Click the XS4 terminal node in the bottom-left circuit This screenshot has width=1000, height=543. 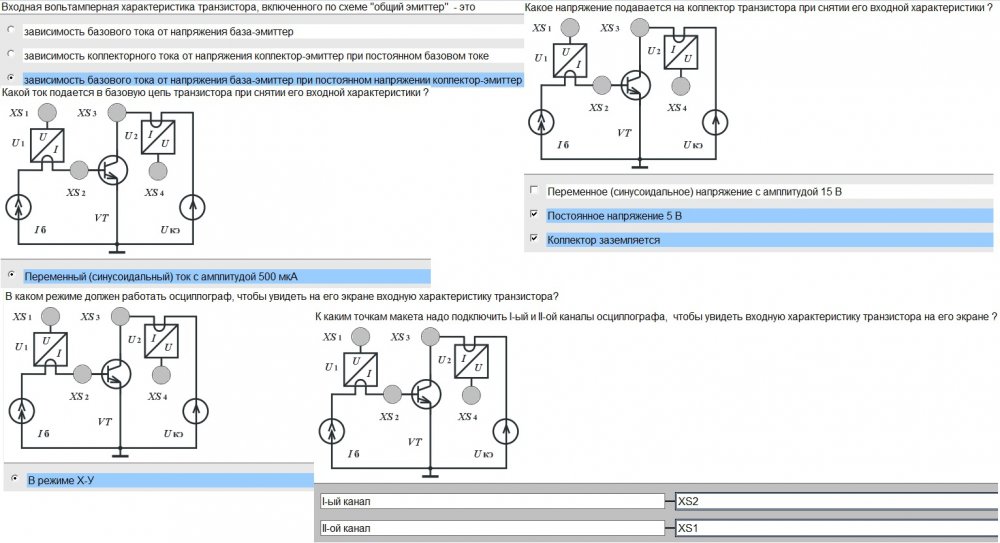161,375
